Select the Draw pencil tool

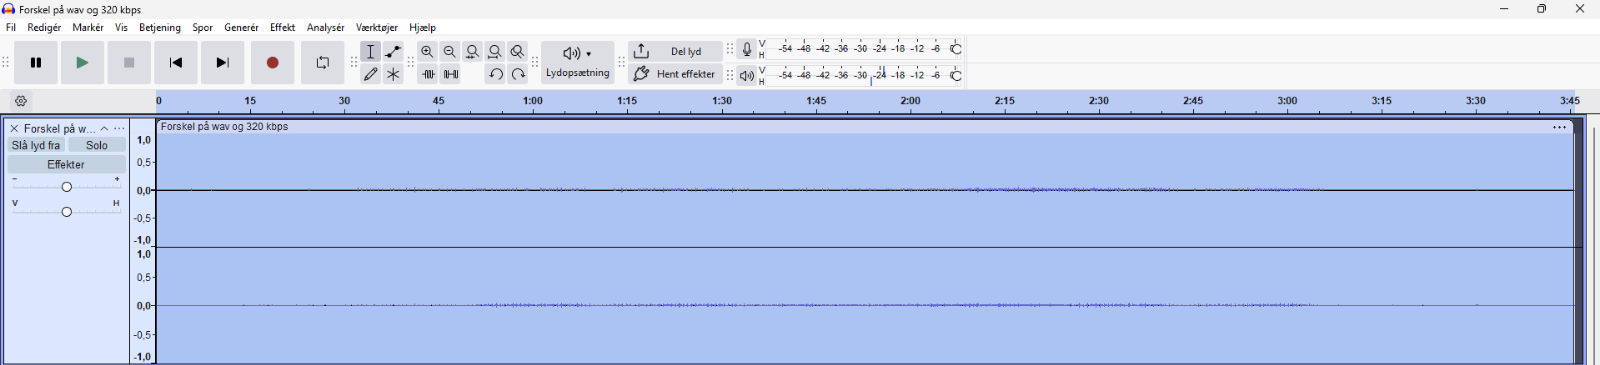click(371, 74)
